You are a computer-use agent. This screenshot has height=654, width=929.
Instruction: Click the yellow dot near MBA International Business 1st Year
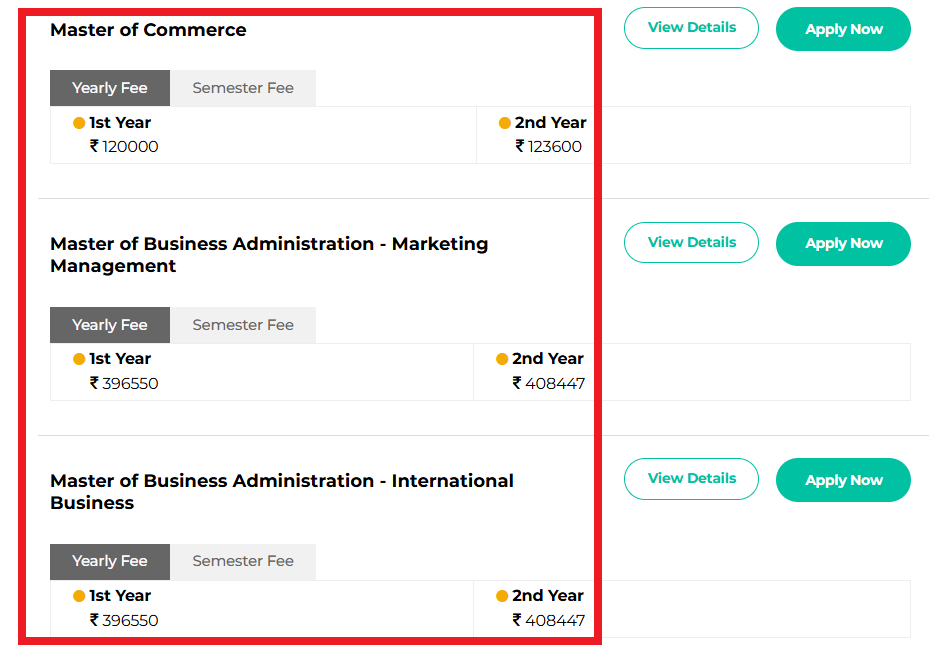(79, 595)
